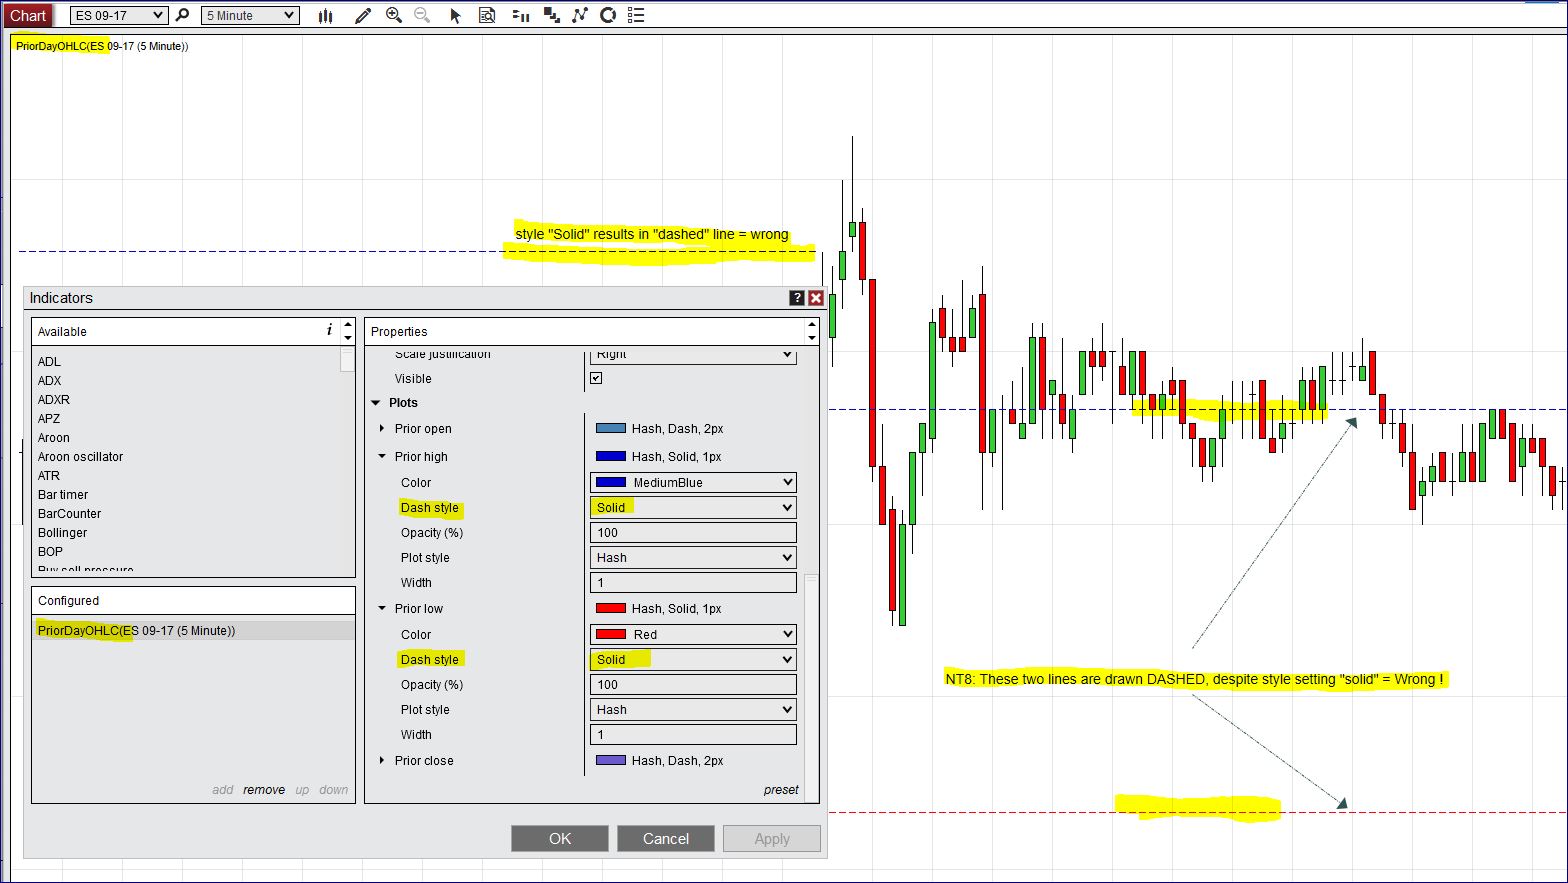The height and width of the screenshot is (883, 1568).
Task: Select PriorDayOHLC in the Configured list
Action: tap(193, 631)
